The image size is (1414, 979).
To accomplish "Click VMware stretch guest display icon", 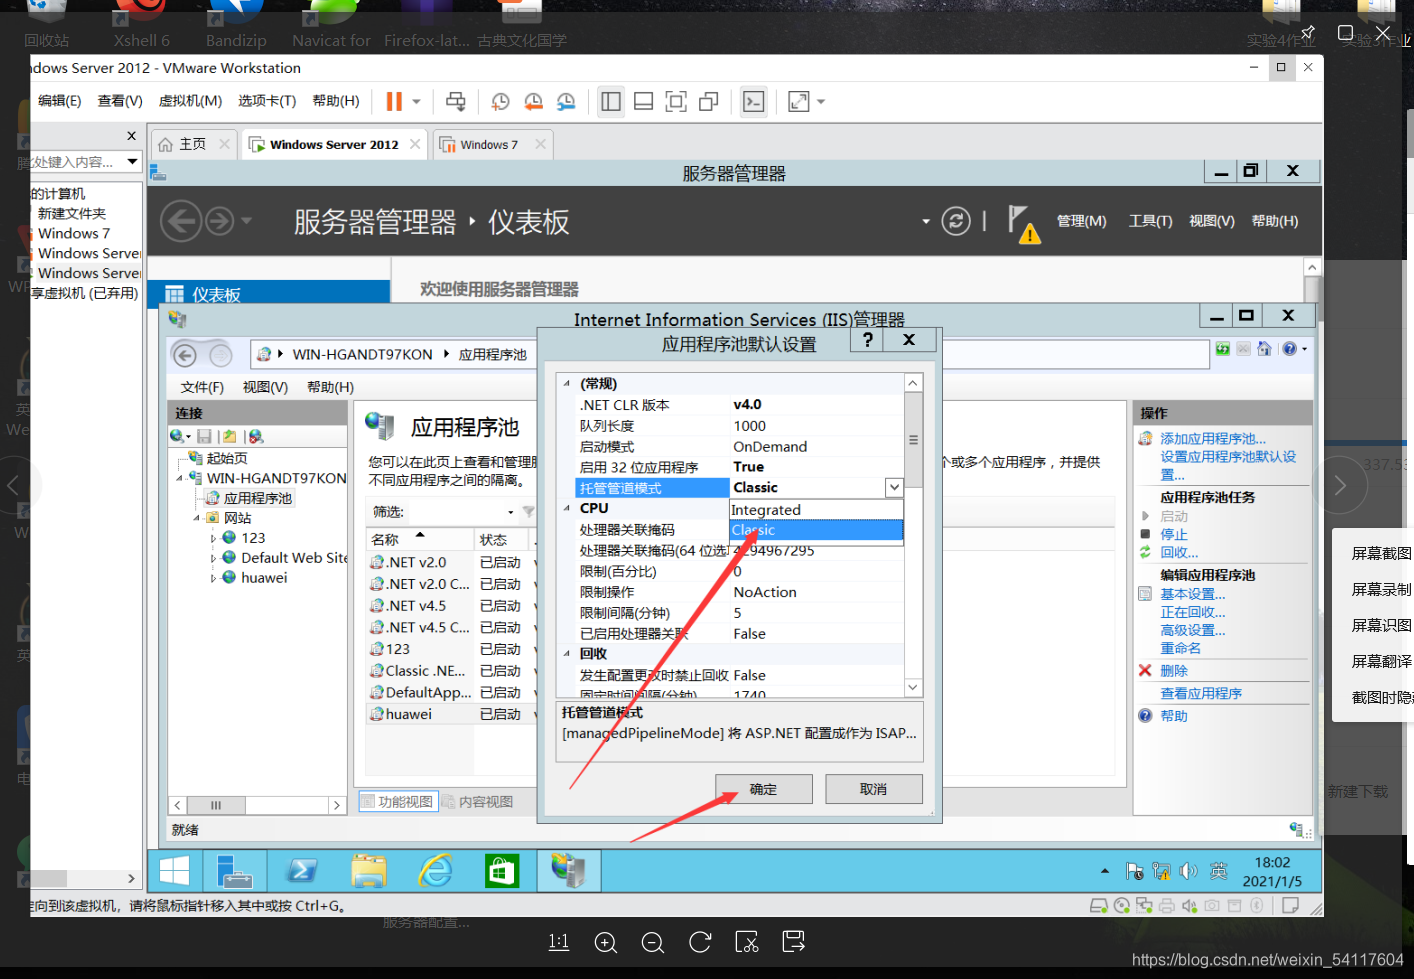I will coord(799,102).
